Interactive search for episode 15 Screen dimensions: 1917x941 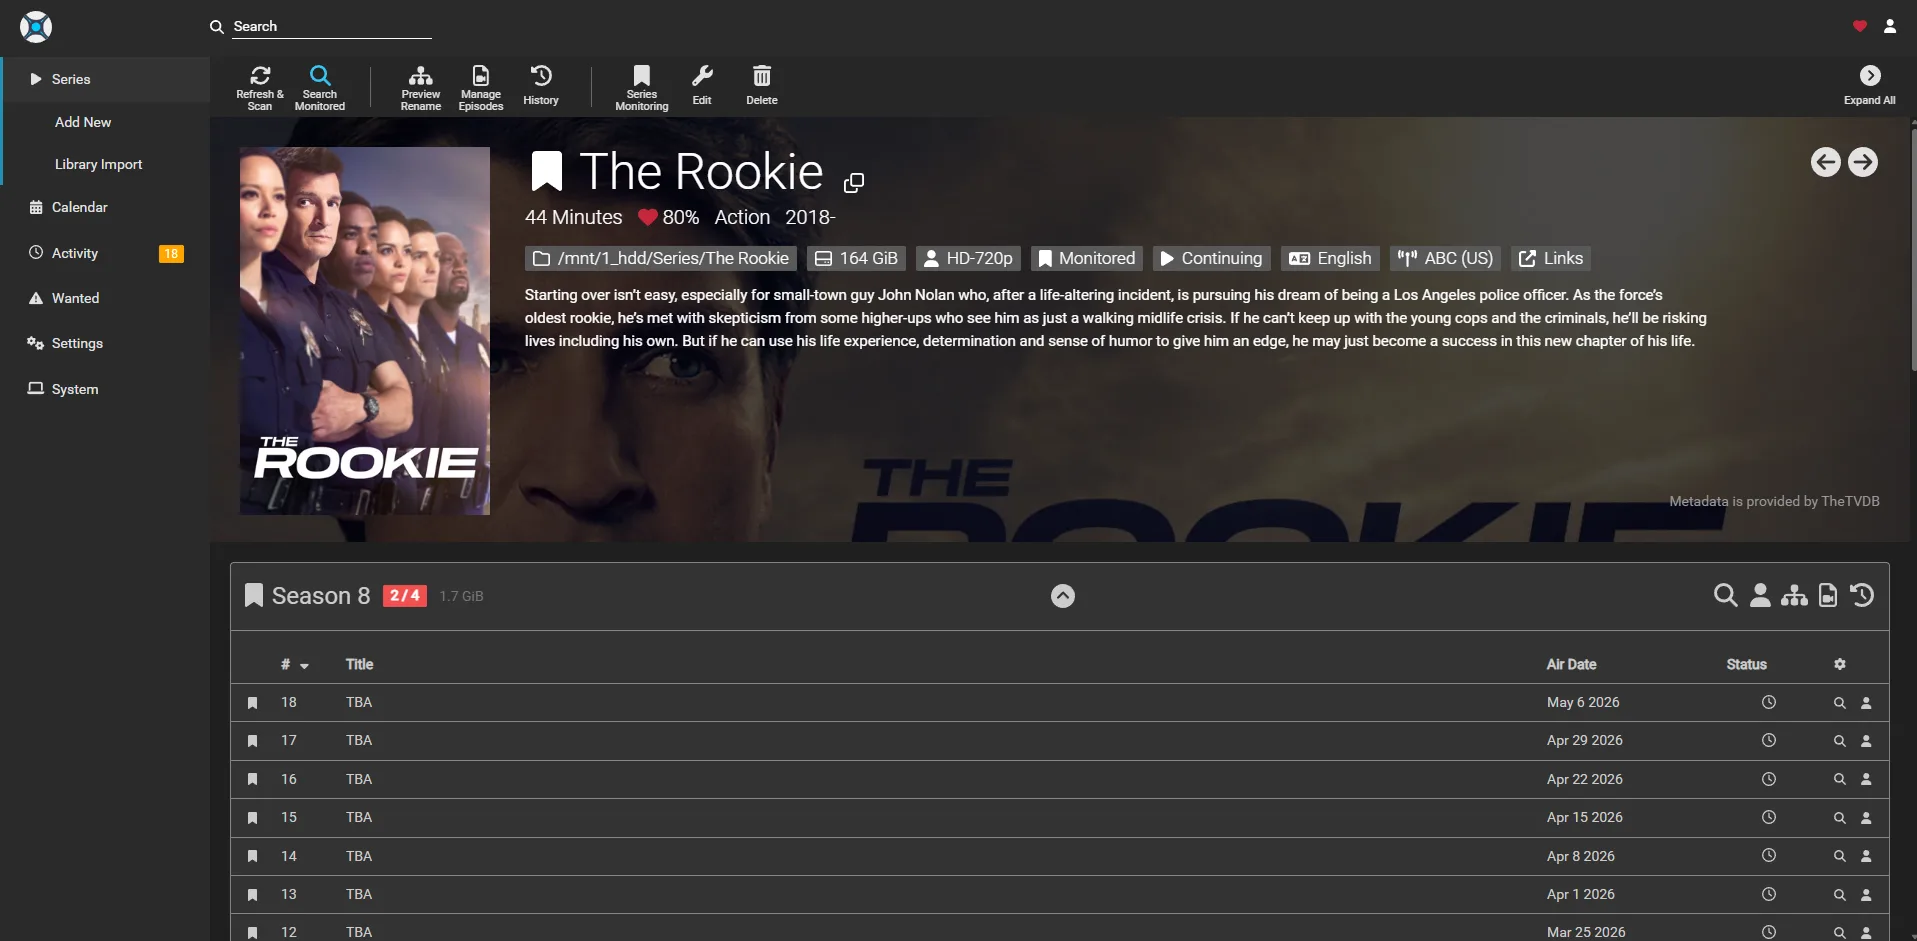coord(1866,818)
